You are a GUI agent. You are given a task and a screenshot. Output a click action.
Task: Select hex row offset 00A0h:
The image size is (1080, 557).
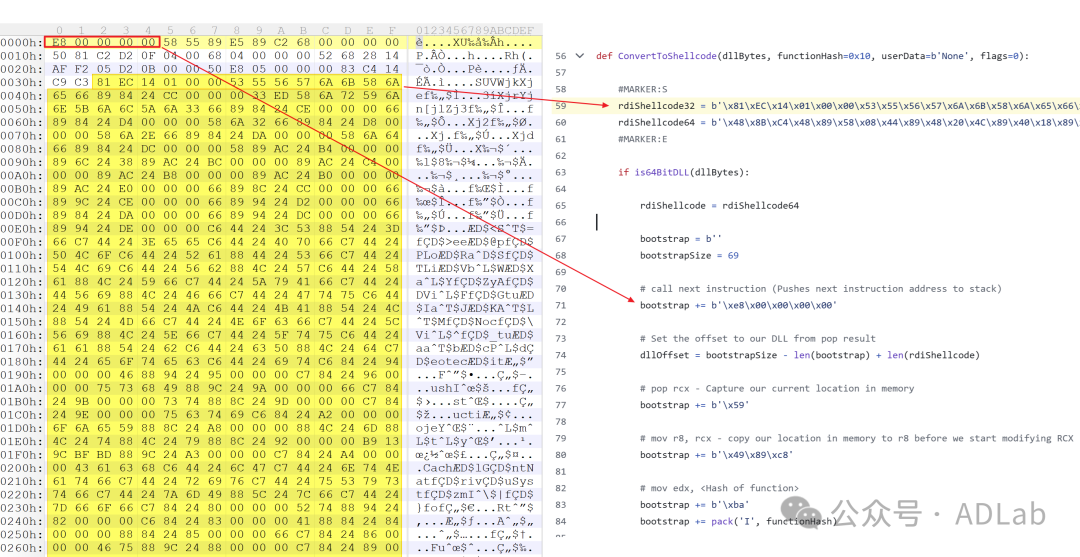point(21,174)
